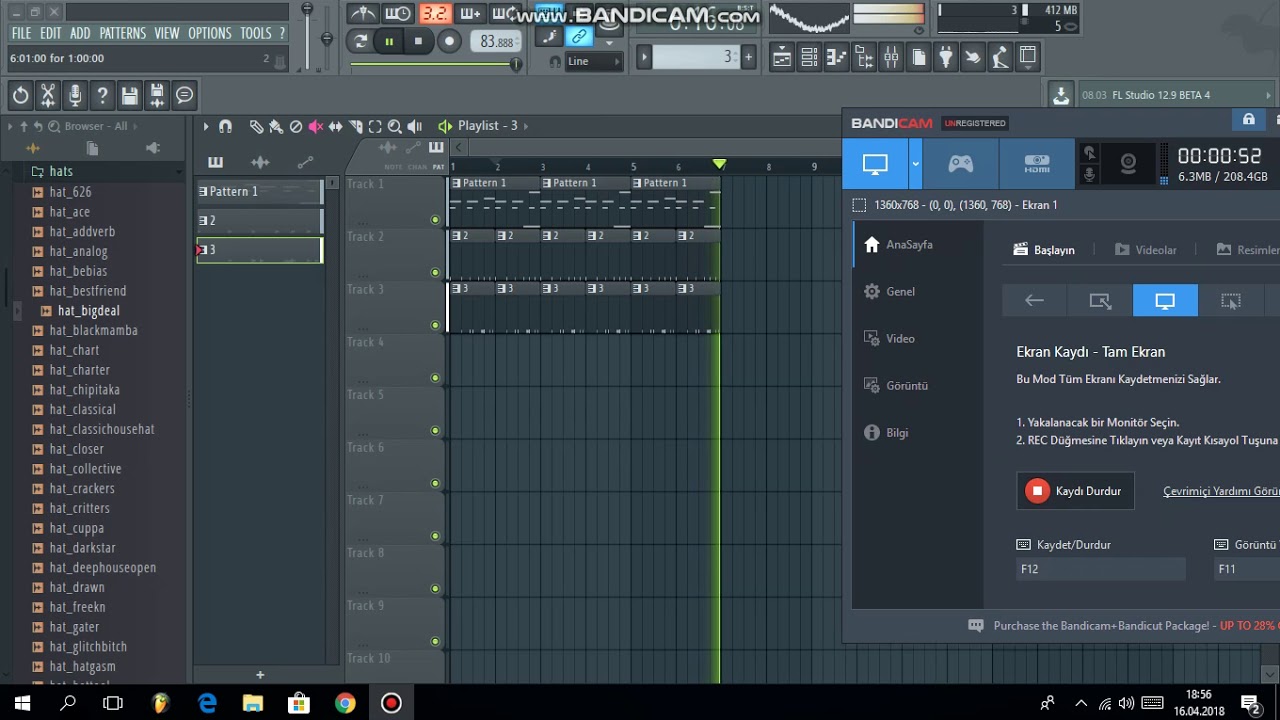Open the PATTERNS menu
The image size is (1280, 720).
(122, 33)
